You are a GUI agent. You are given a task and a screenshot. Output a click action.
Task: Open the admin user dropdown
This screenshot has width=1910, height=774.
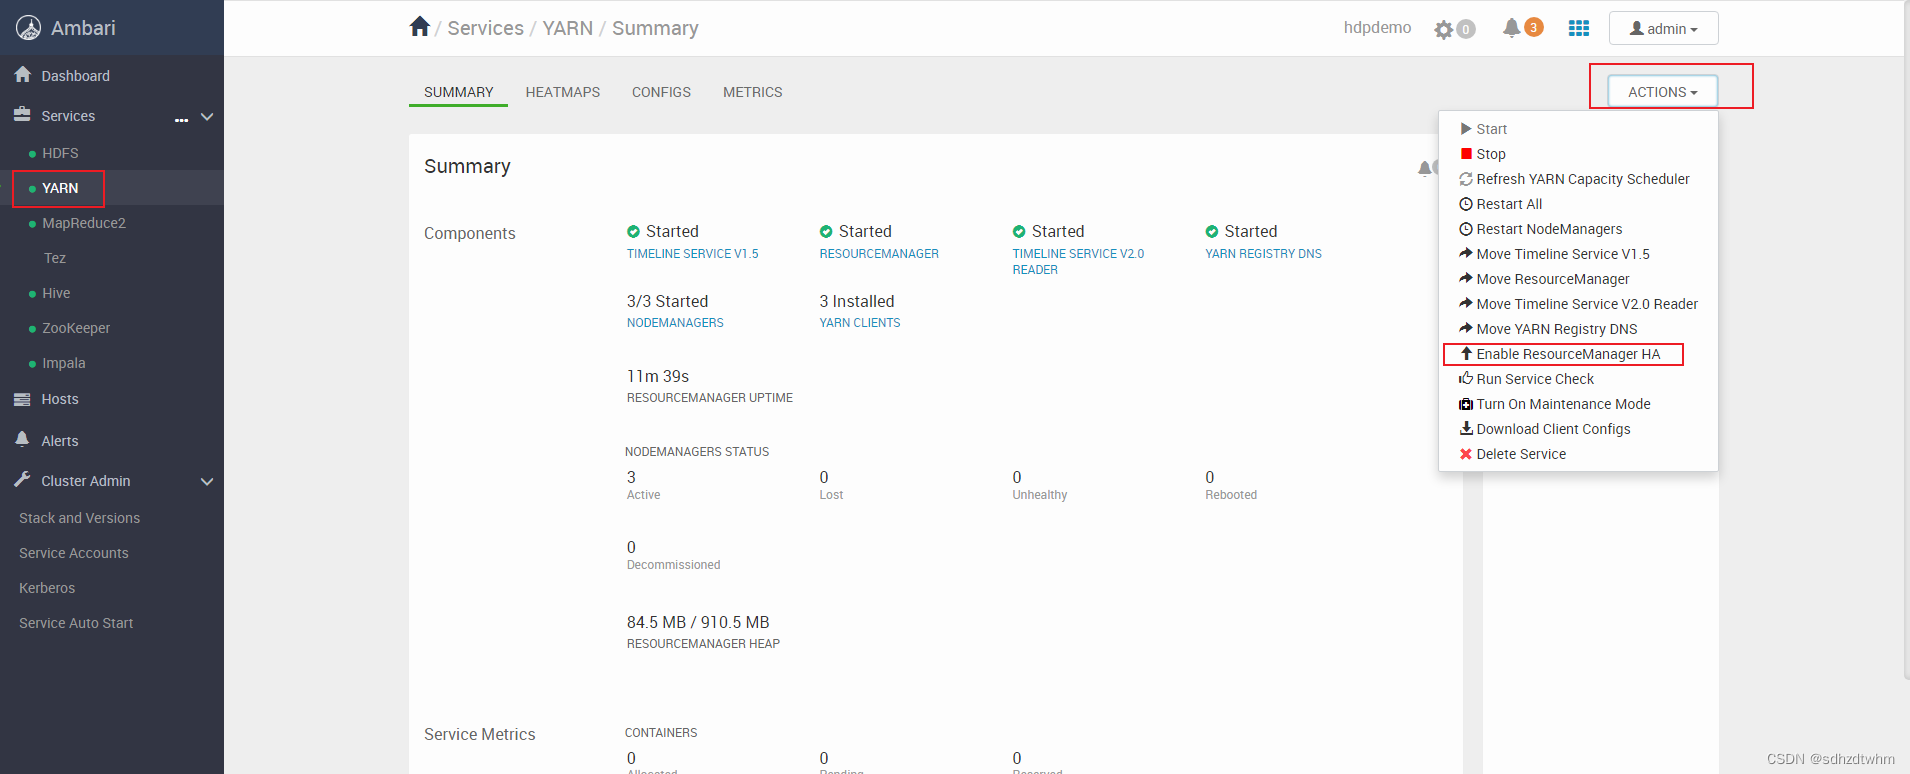pyautogui.click(x=1663, y=28)
